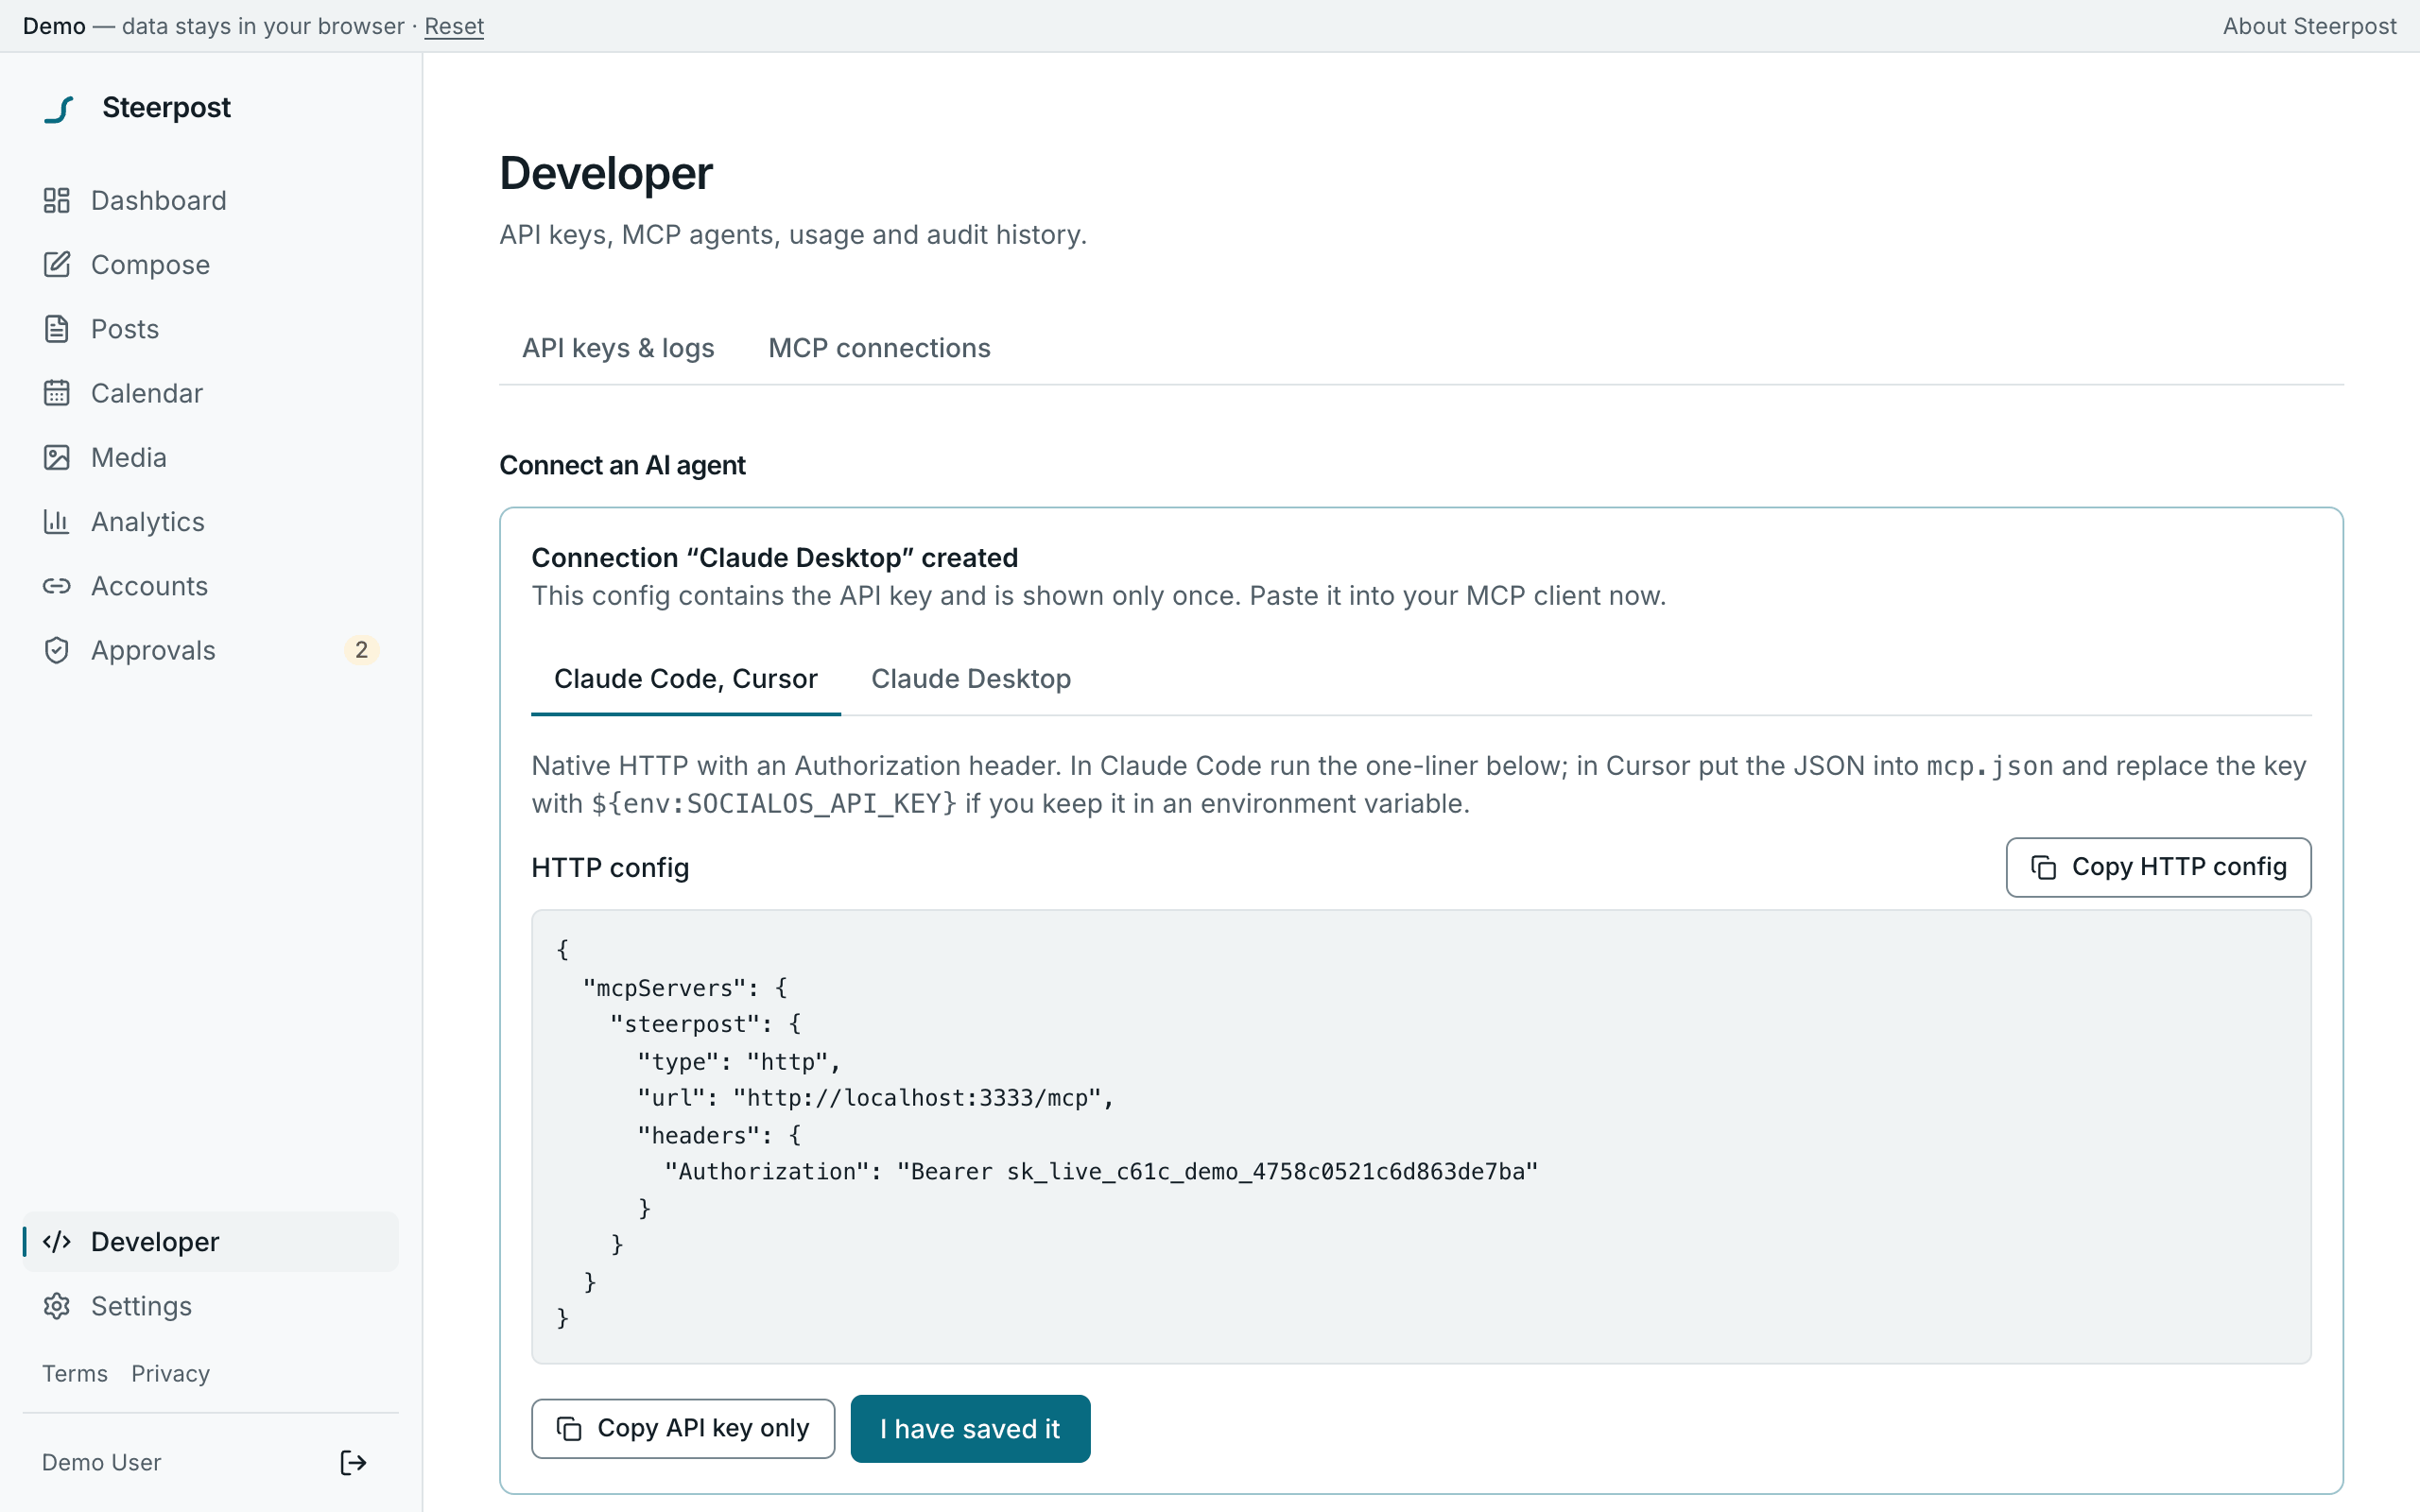This screenshot has height=1512, width=2420.
Task: Click the Settings gear icon
Action: pos(57,1306)
